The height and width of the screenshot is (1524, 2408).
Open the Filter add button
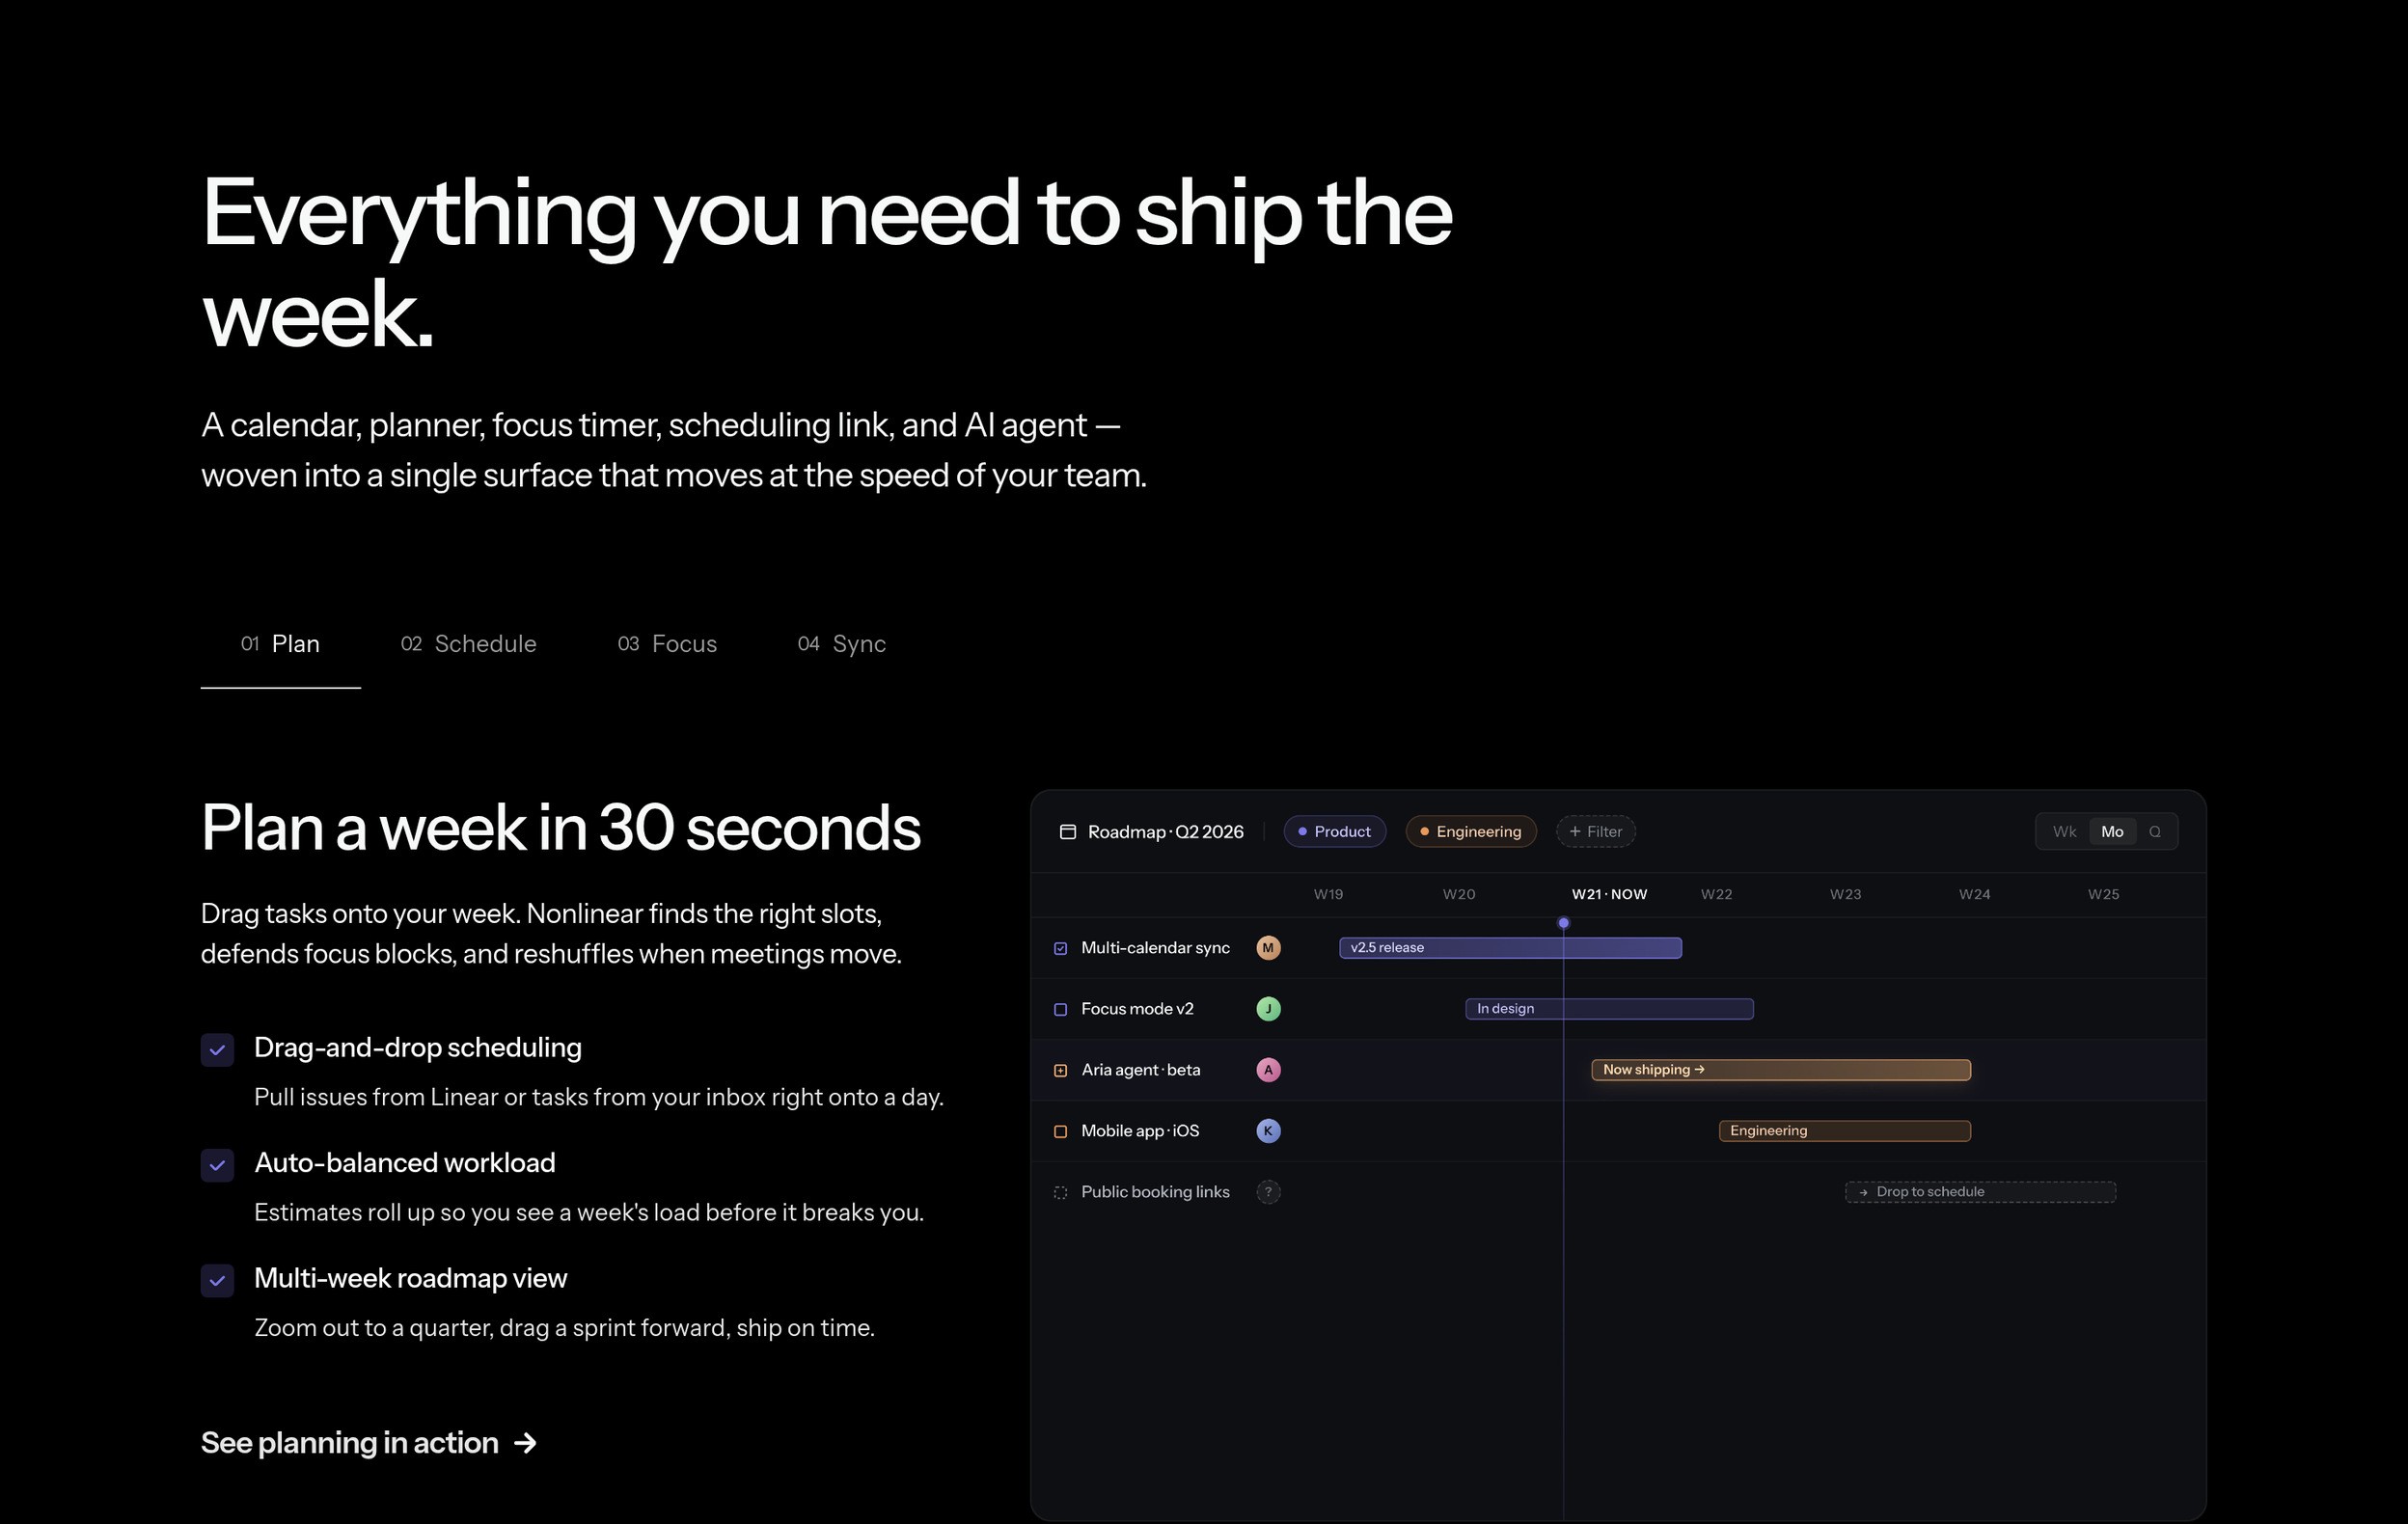(1595, 831)
